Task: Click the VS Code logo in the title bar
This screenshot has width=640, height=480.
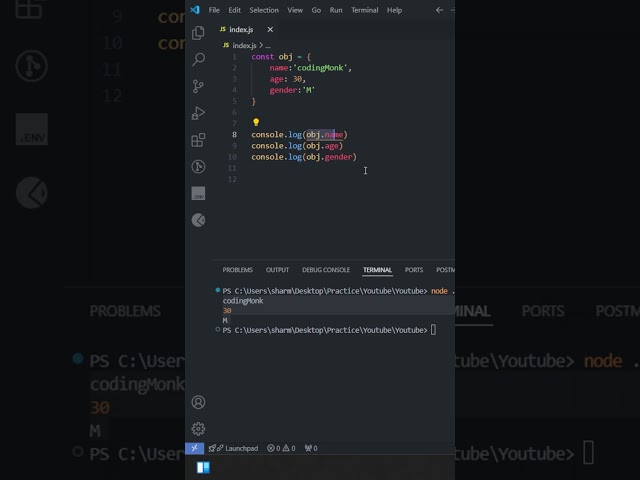Action: pos(195,10)
